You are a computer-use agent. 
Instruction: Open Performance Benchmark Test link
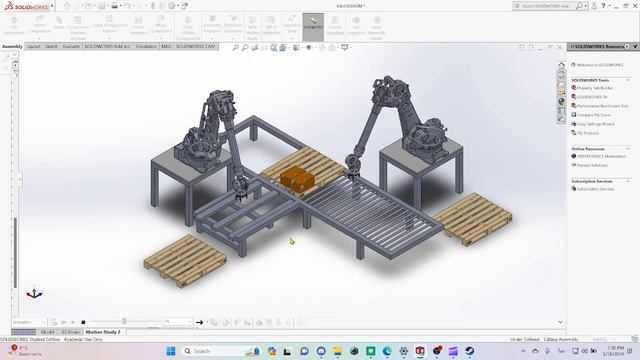coord(602,106)
